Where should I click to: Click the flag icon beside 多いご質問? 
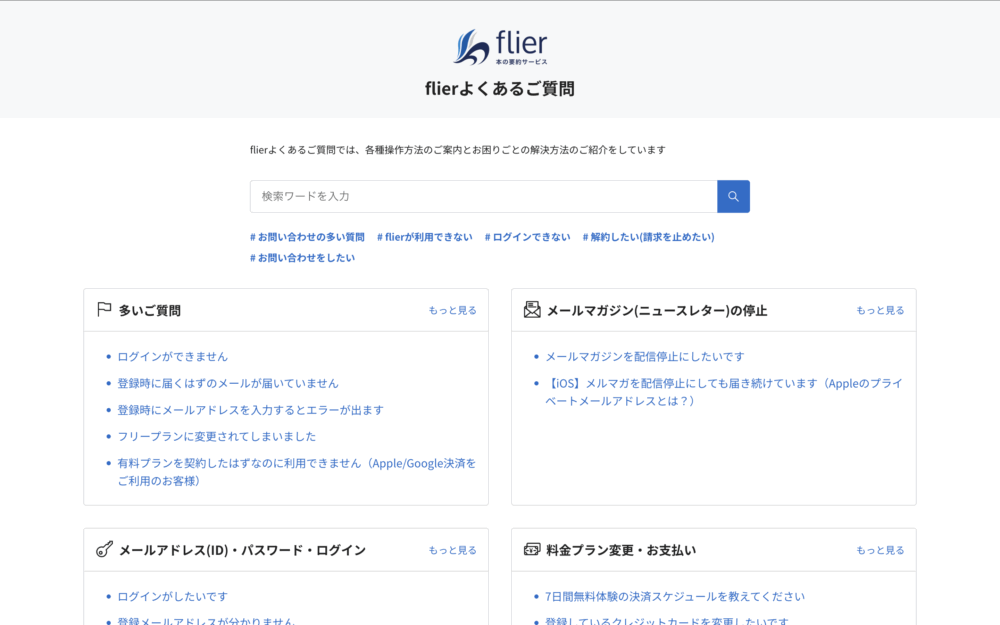[104, 310]
